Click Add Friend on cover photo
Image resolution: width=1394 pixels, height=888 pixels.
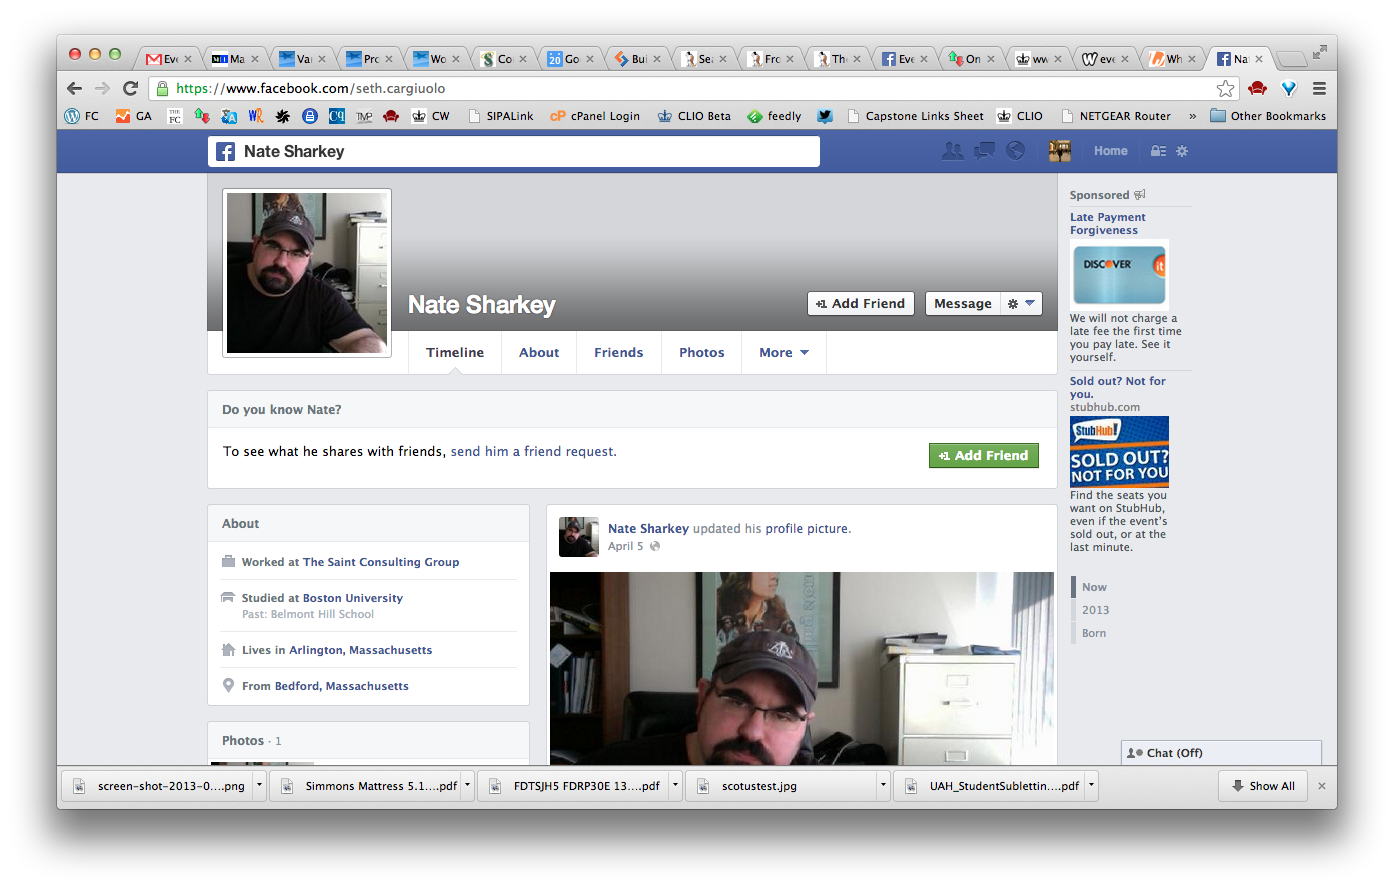861,304
